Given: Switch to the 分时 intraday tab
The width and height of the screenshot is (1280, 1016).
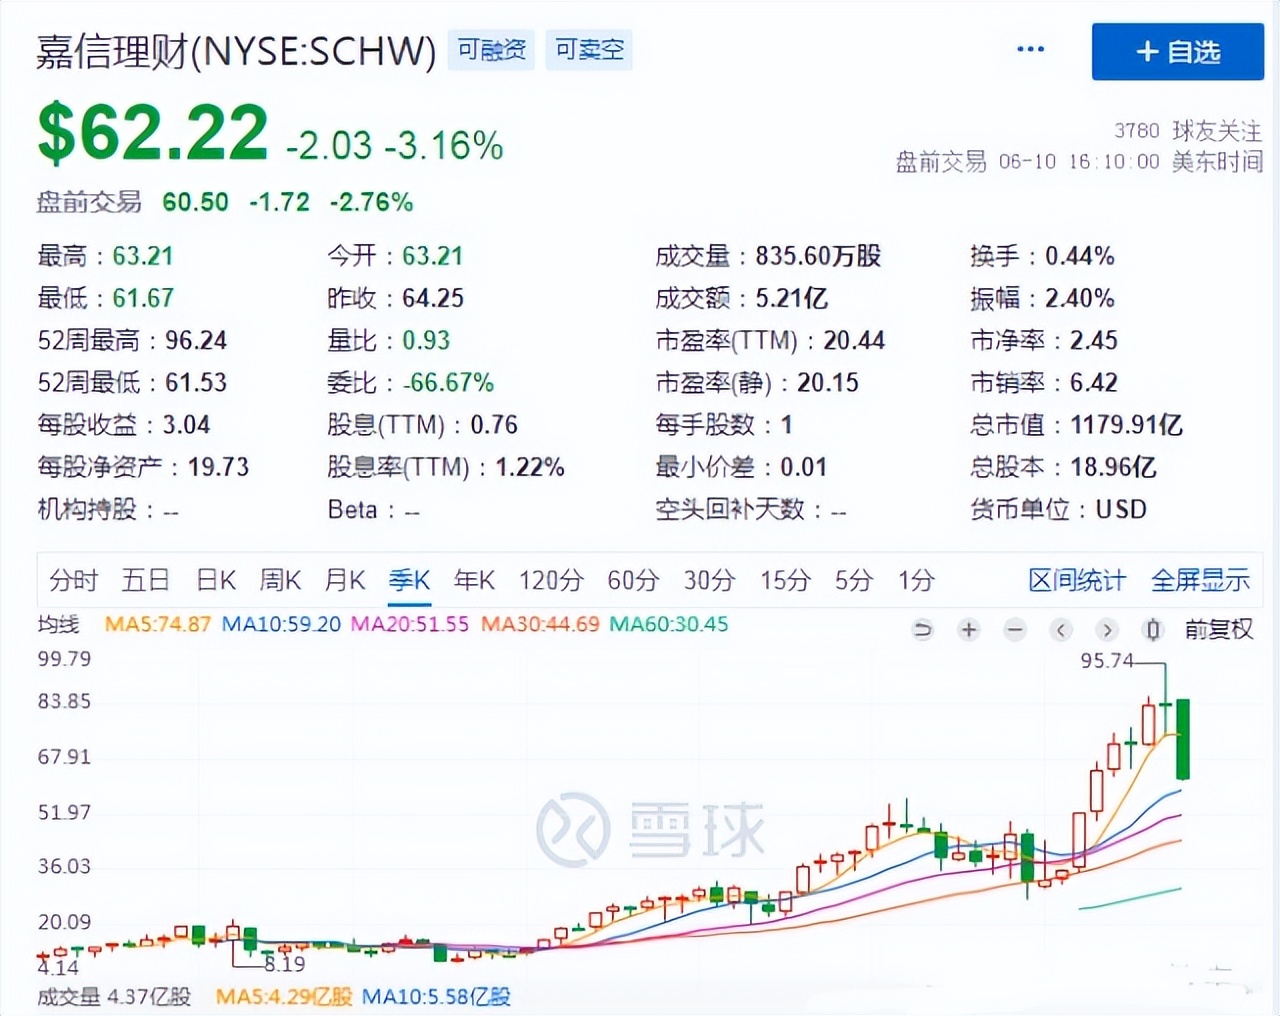Looking at the screenshot, I should (73, 580).
